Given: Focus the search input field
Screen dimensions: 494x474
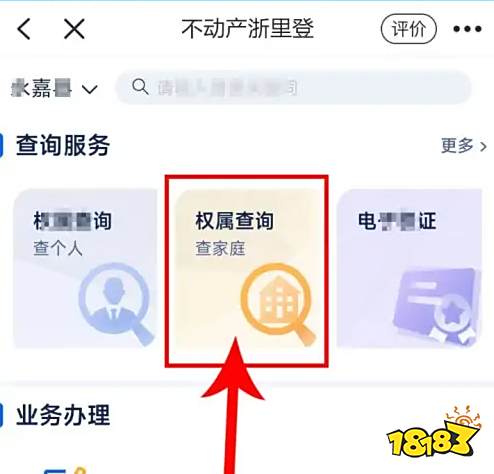Looking at the screenshot, I should pyautogui.click(x=293, y=87).
